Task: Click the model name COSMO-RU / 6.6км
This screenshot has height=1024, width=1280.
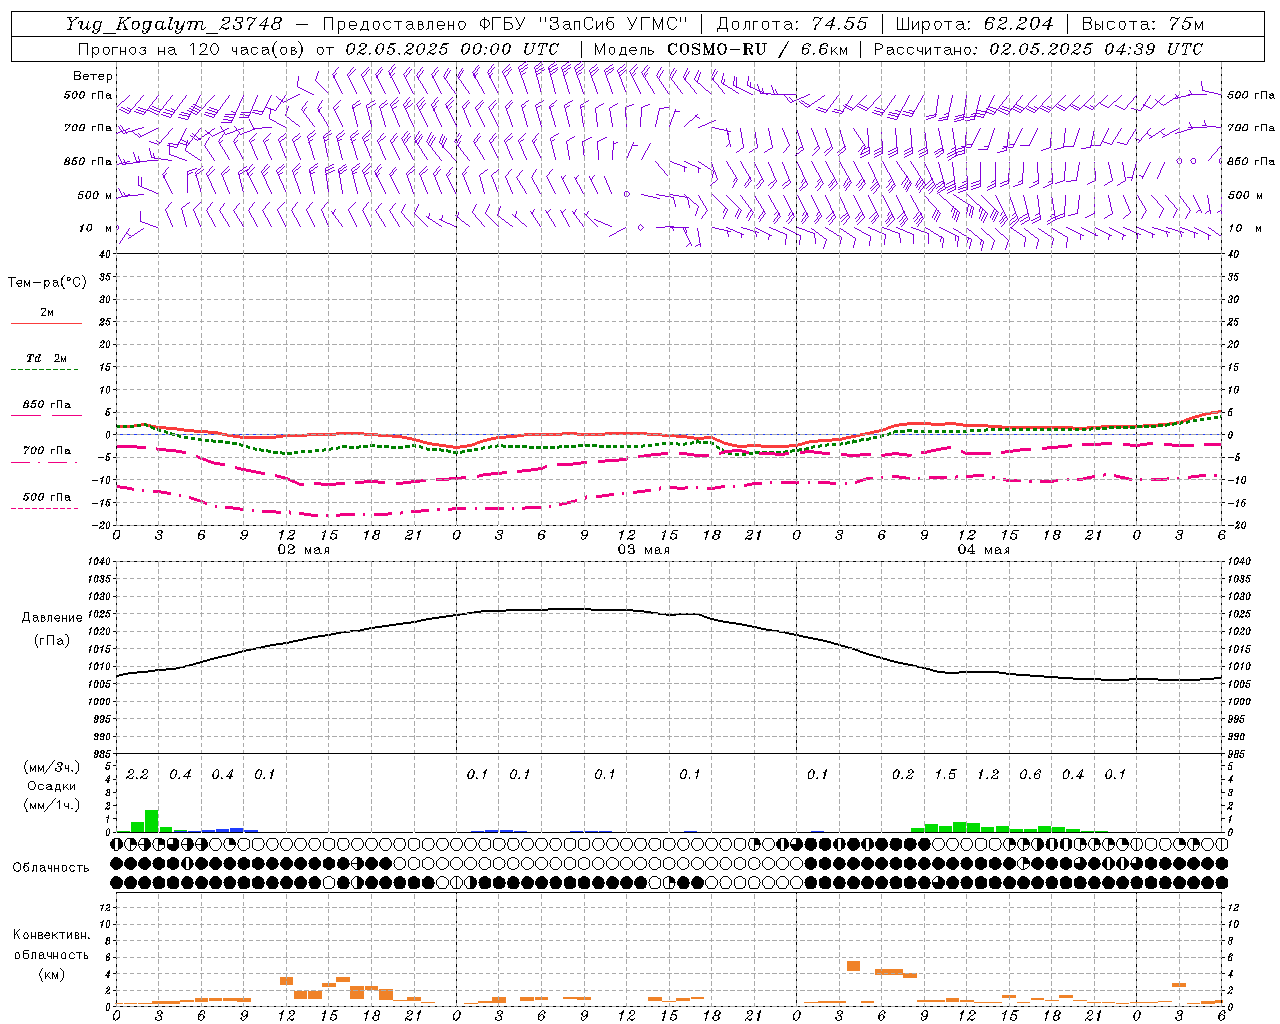Action: point(757,49)
